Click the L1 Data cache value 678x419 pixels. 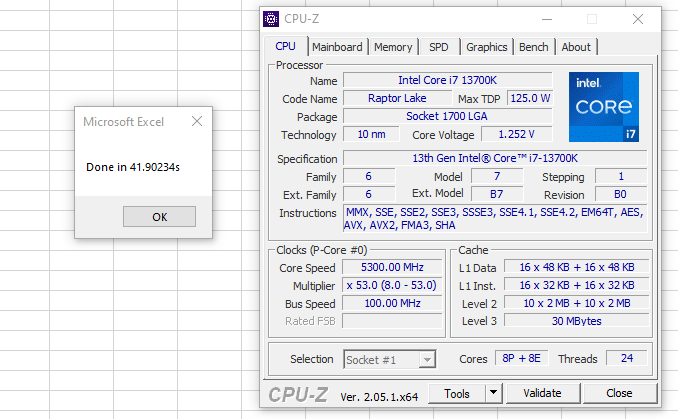[576, 267]
